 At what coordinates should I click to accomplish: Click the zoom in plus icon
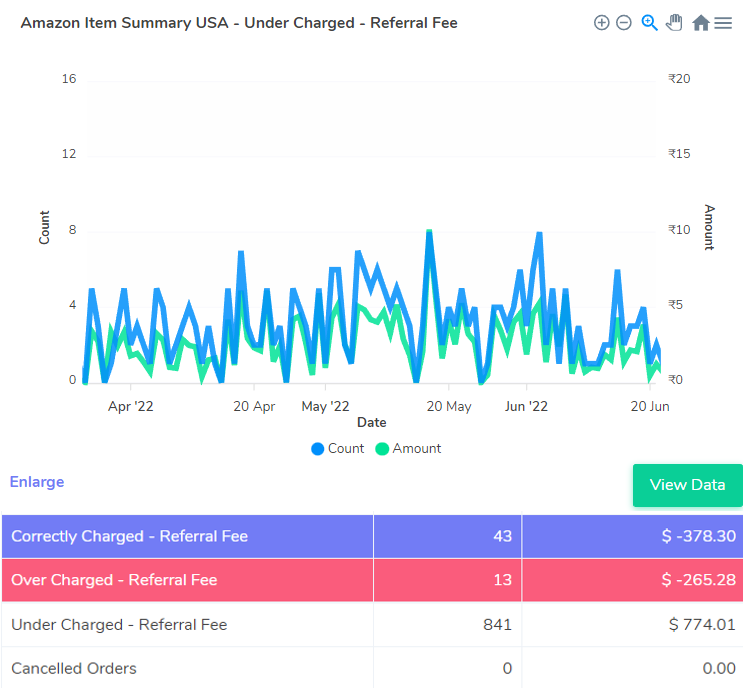(601, 23)
